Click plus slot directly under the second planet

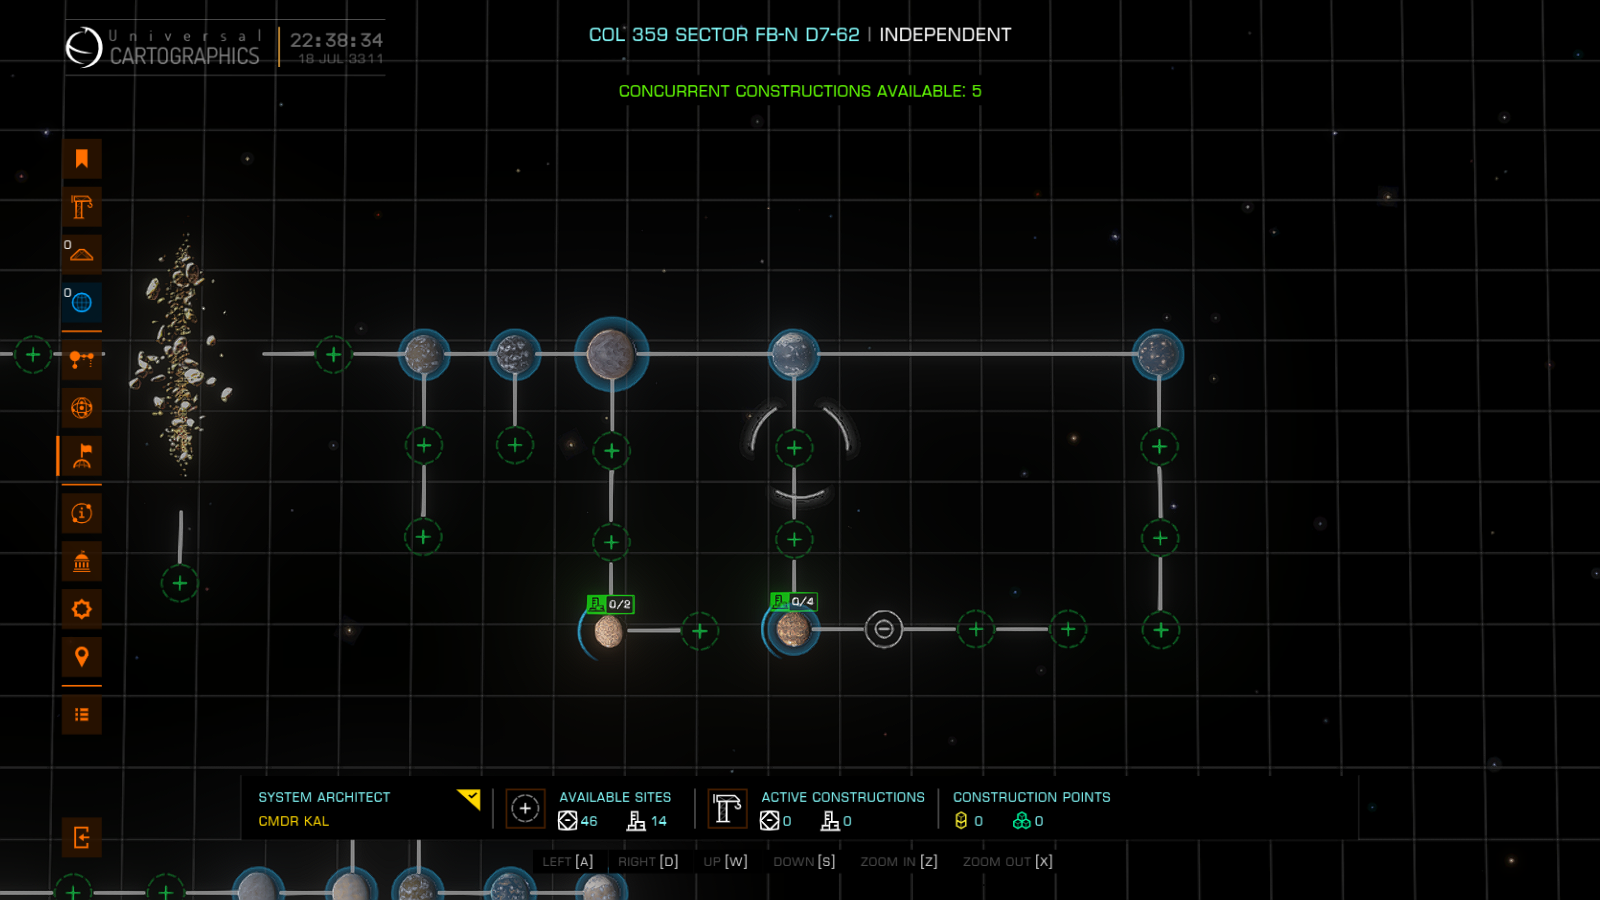coord(515,445)
